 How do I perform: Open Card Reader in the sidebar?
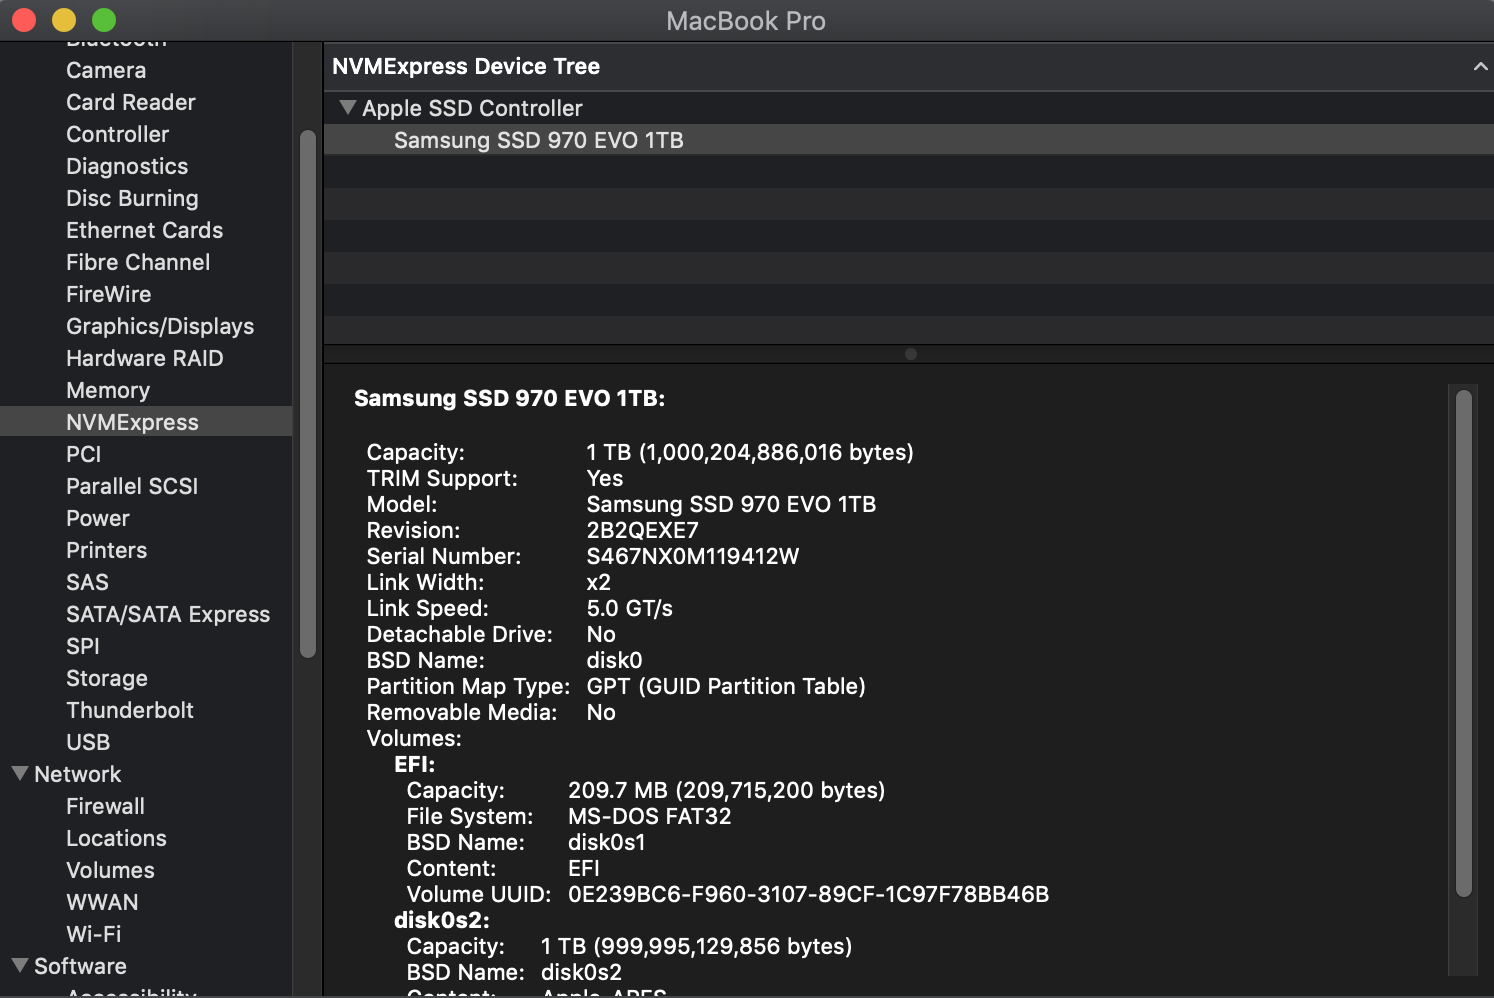coord(131,102)
